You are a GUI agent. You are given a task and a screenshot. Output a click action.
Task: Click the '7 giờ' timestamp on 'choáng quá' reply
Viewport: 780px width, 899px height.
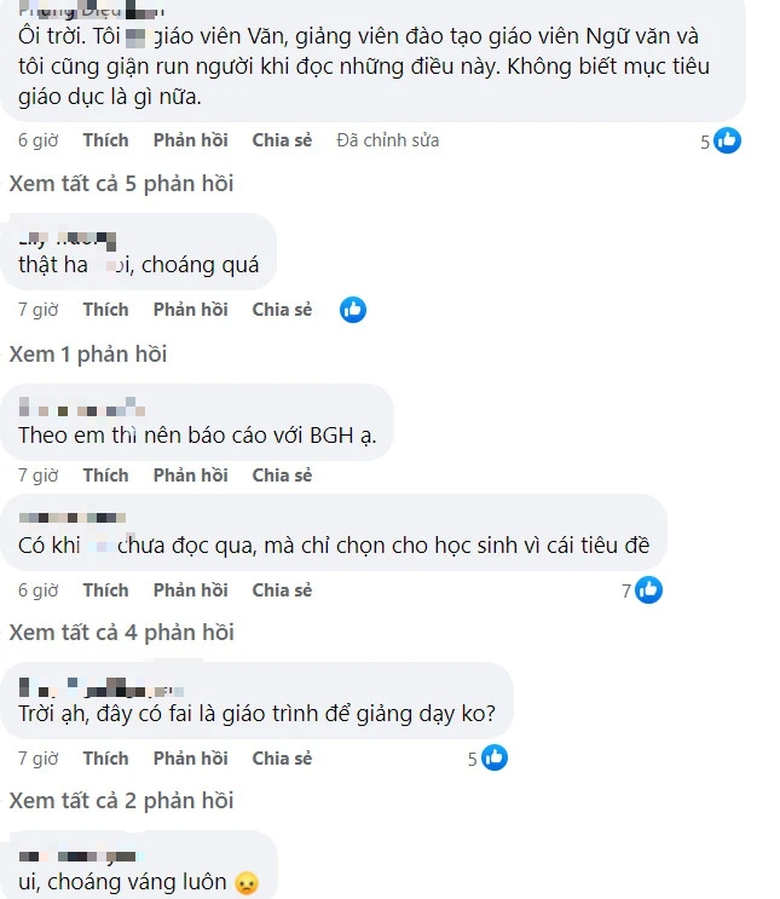37,310
